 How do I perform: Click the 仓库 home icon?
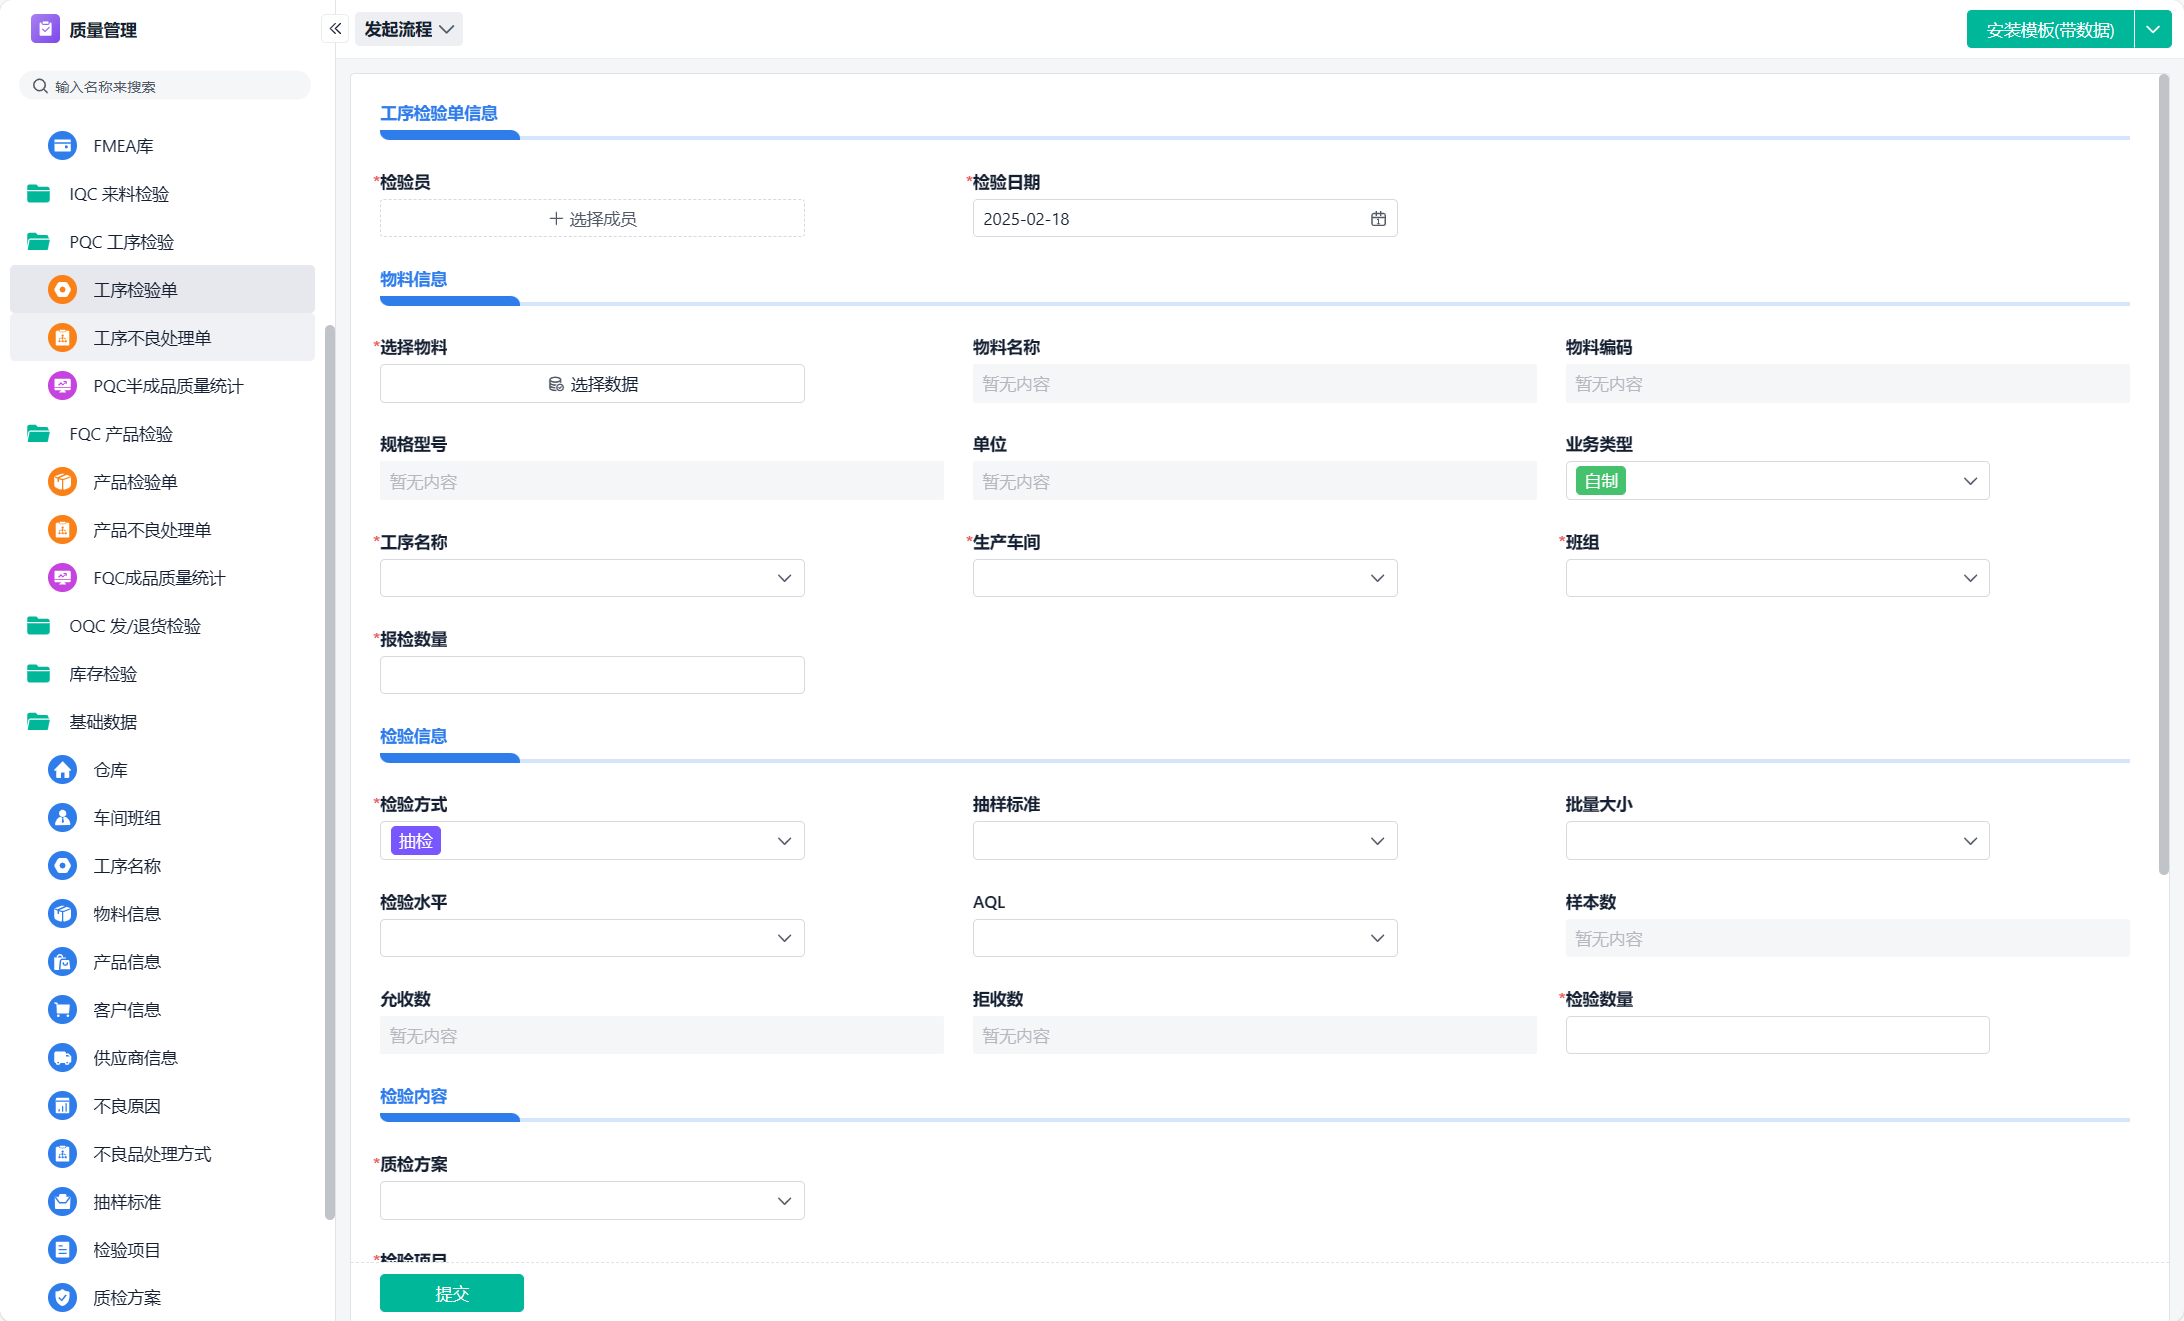click(62, 770)
